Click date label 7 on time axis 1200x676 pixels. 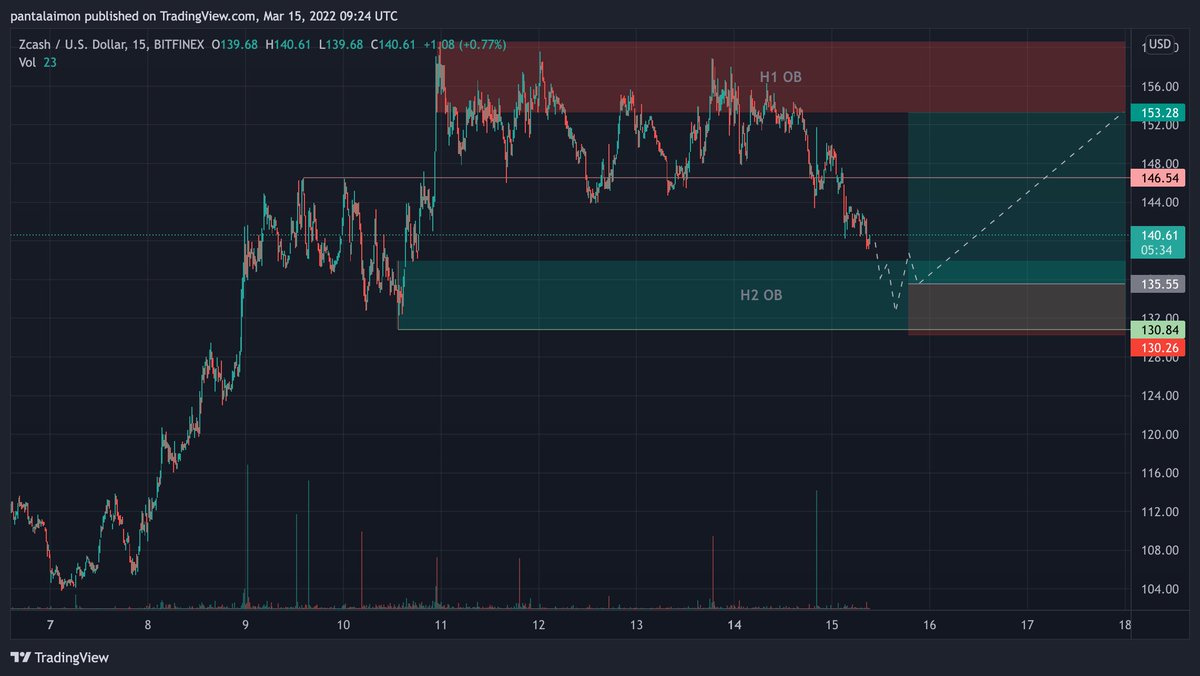pos(49,625)
